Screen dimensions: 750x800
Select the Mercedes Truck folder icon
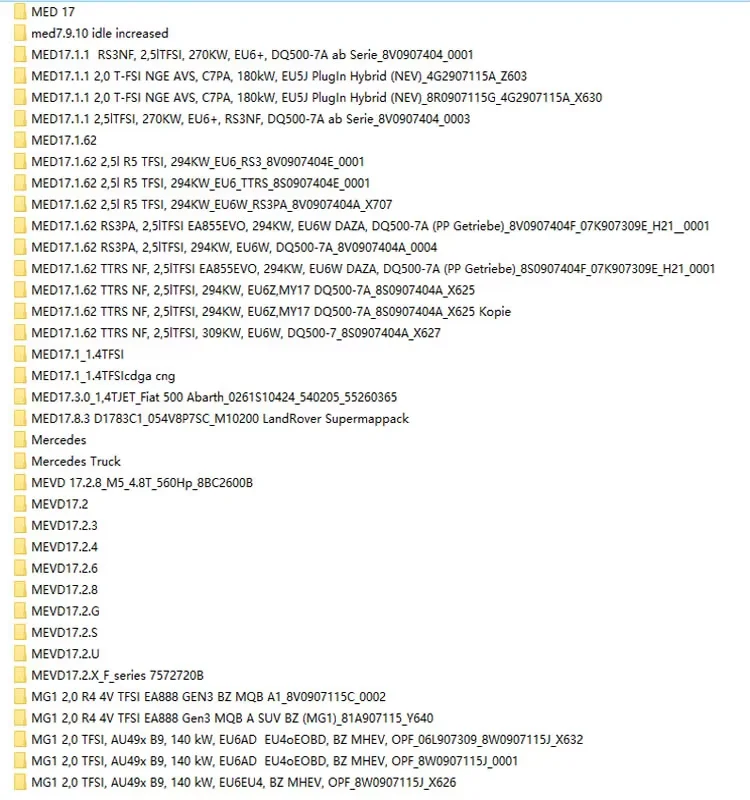point(20,461)
